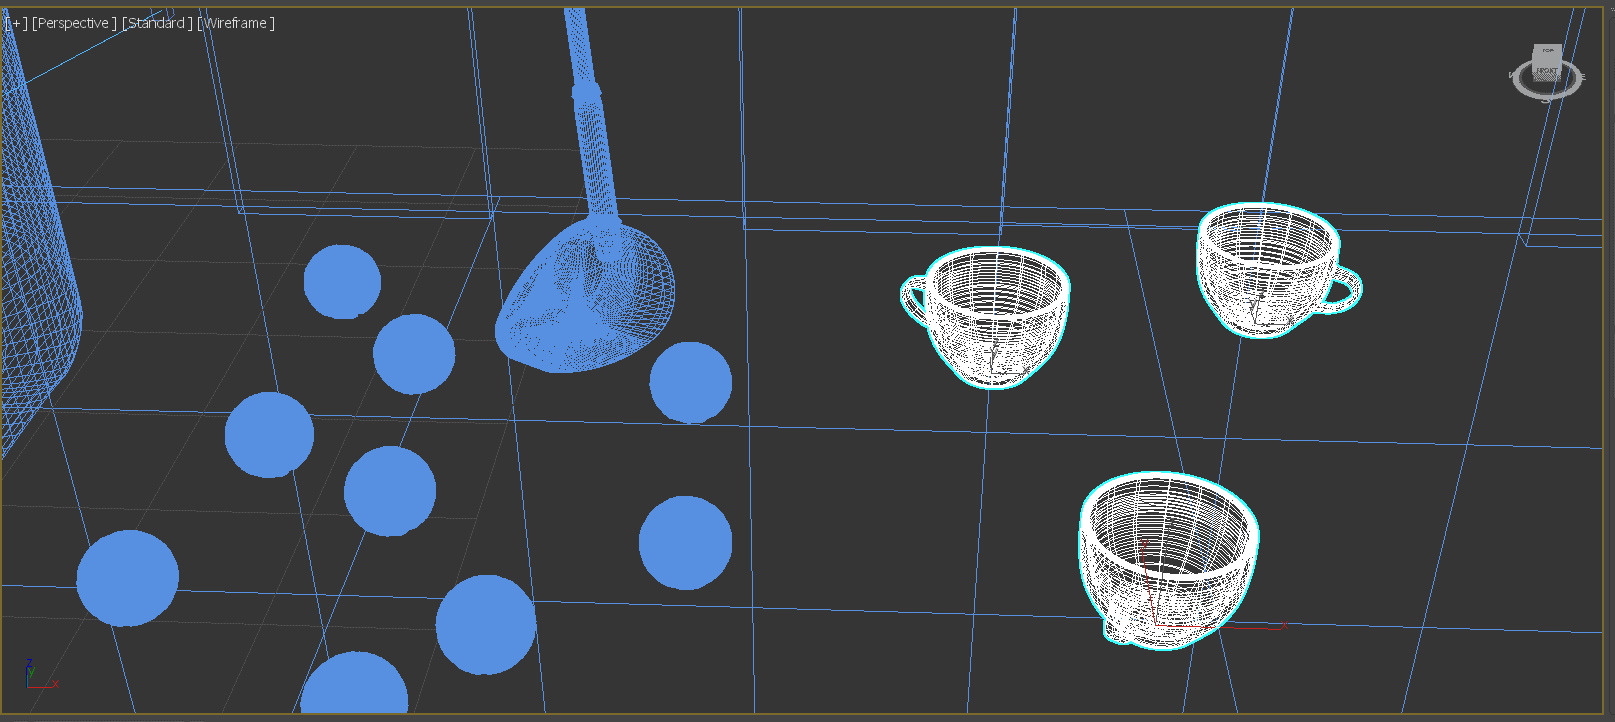Click the Front face of the ViewCube
1615x722 pixels.
(x=1546, y=71)
